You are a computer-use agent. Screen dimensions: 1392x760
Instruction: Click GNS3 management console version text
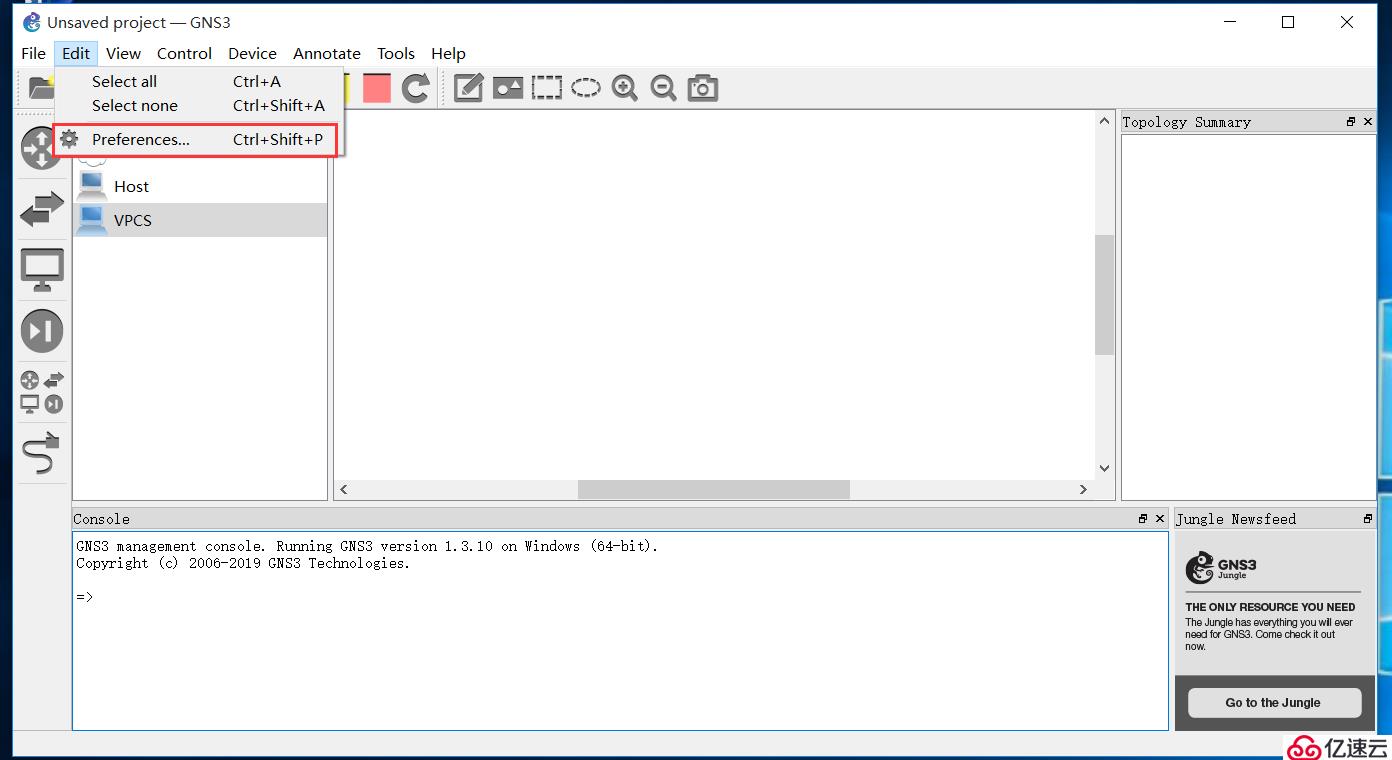(x=367, y=546)
